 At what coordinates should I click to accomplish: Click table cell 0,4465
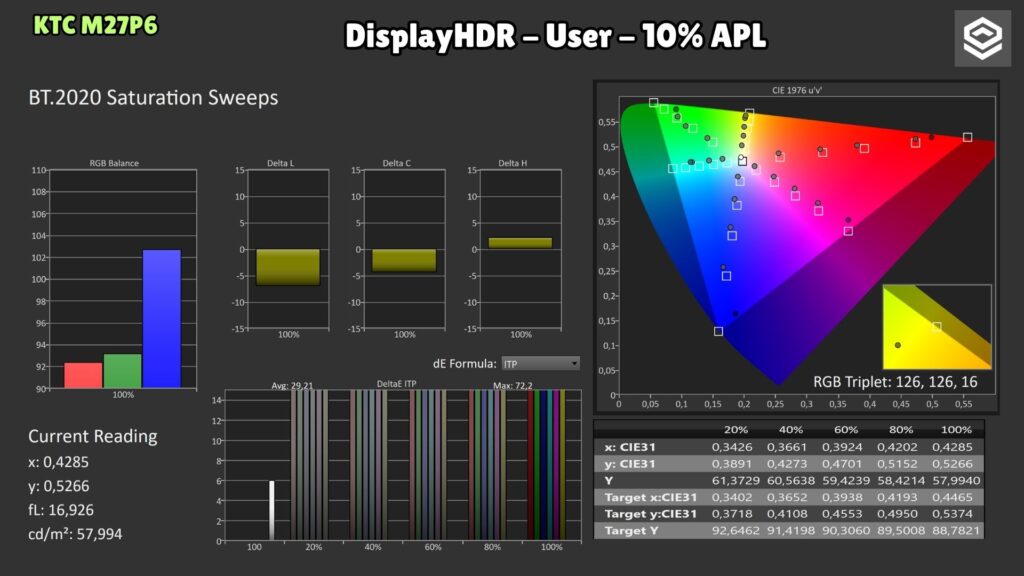pyautogui.click(x=952, y=497)
